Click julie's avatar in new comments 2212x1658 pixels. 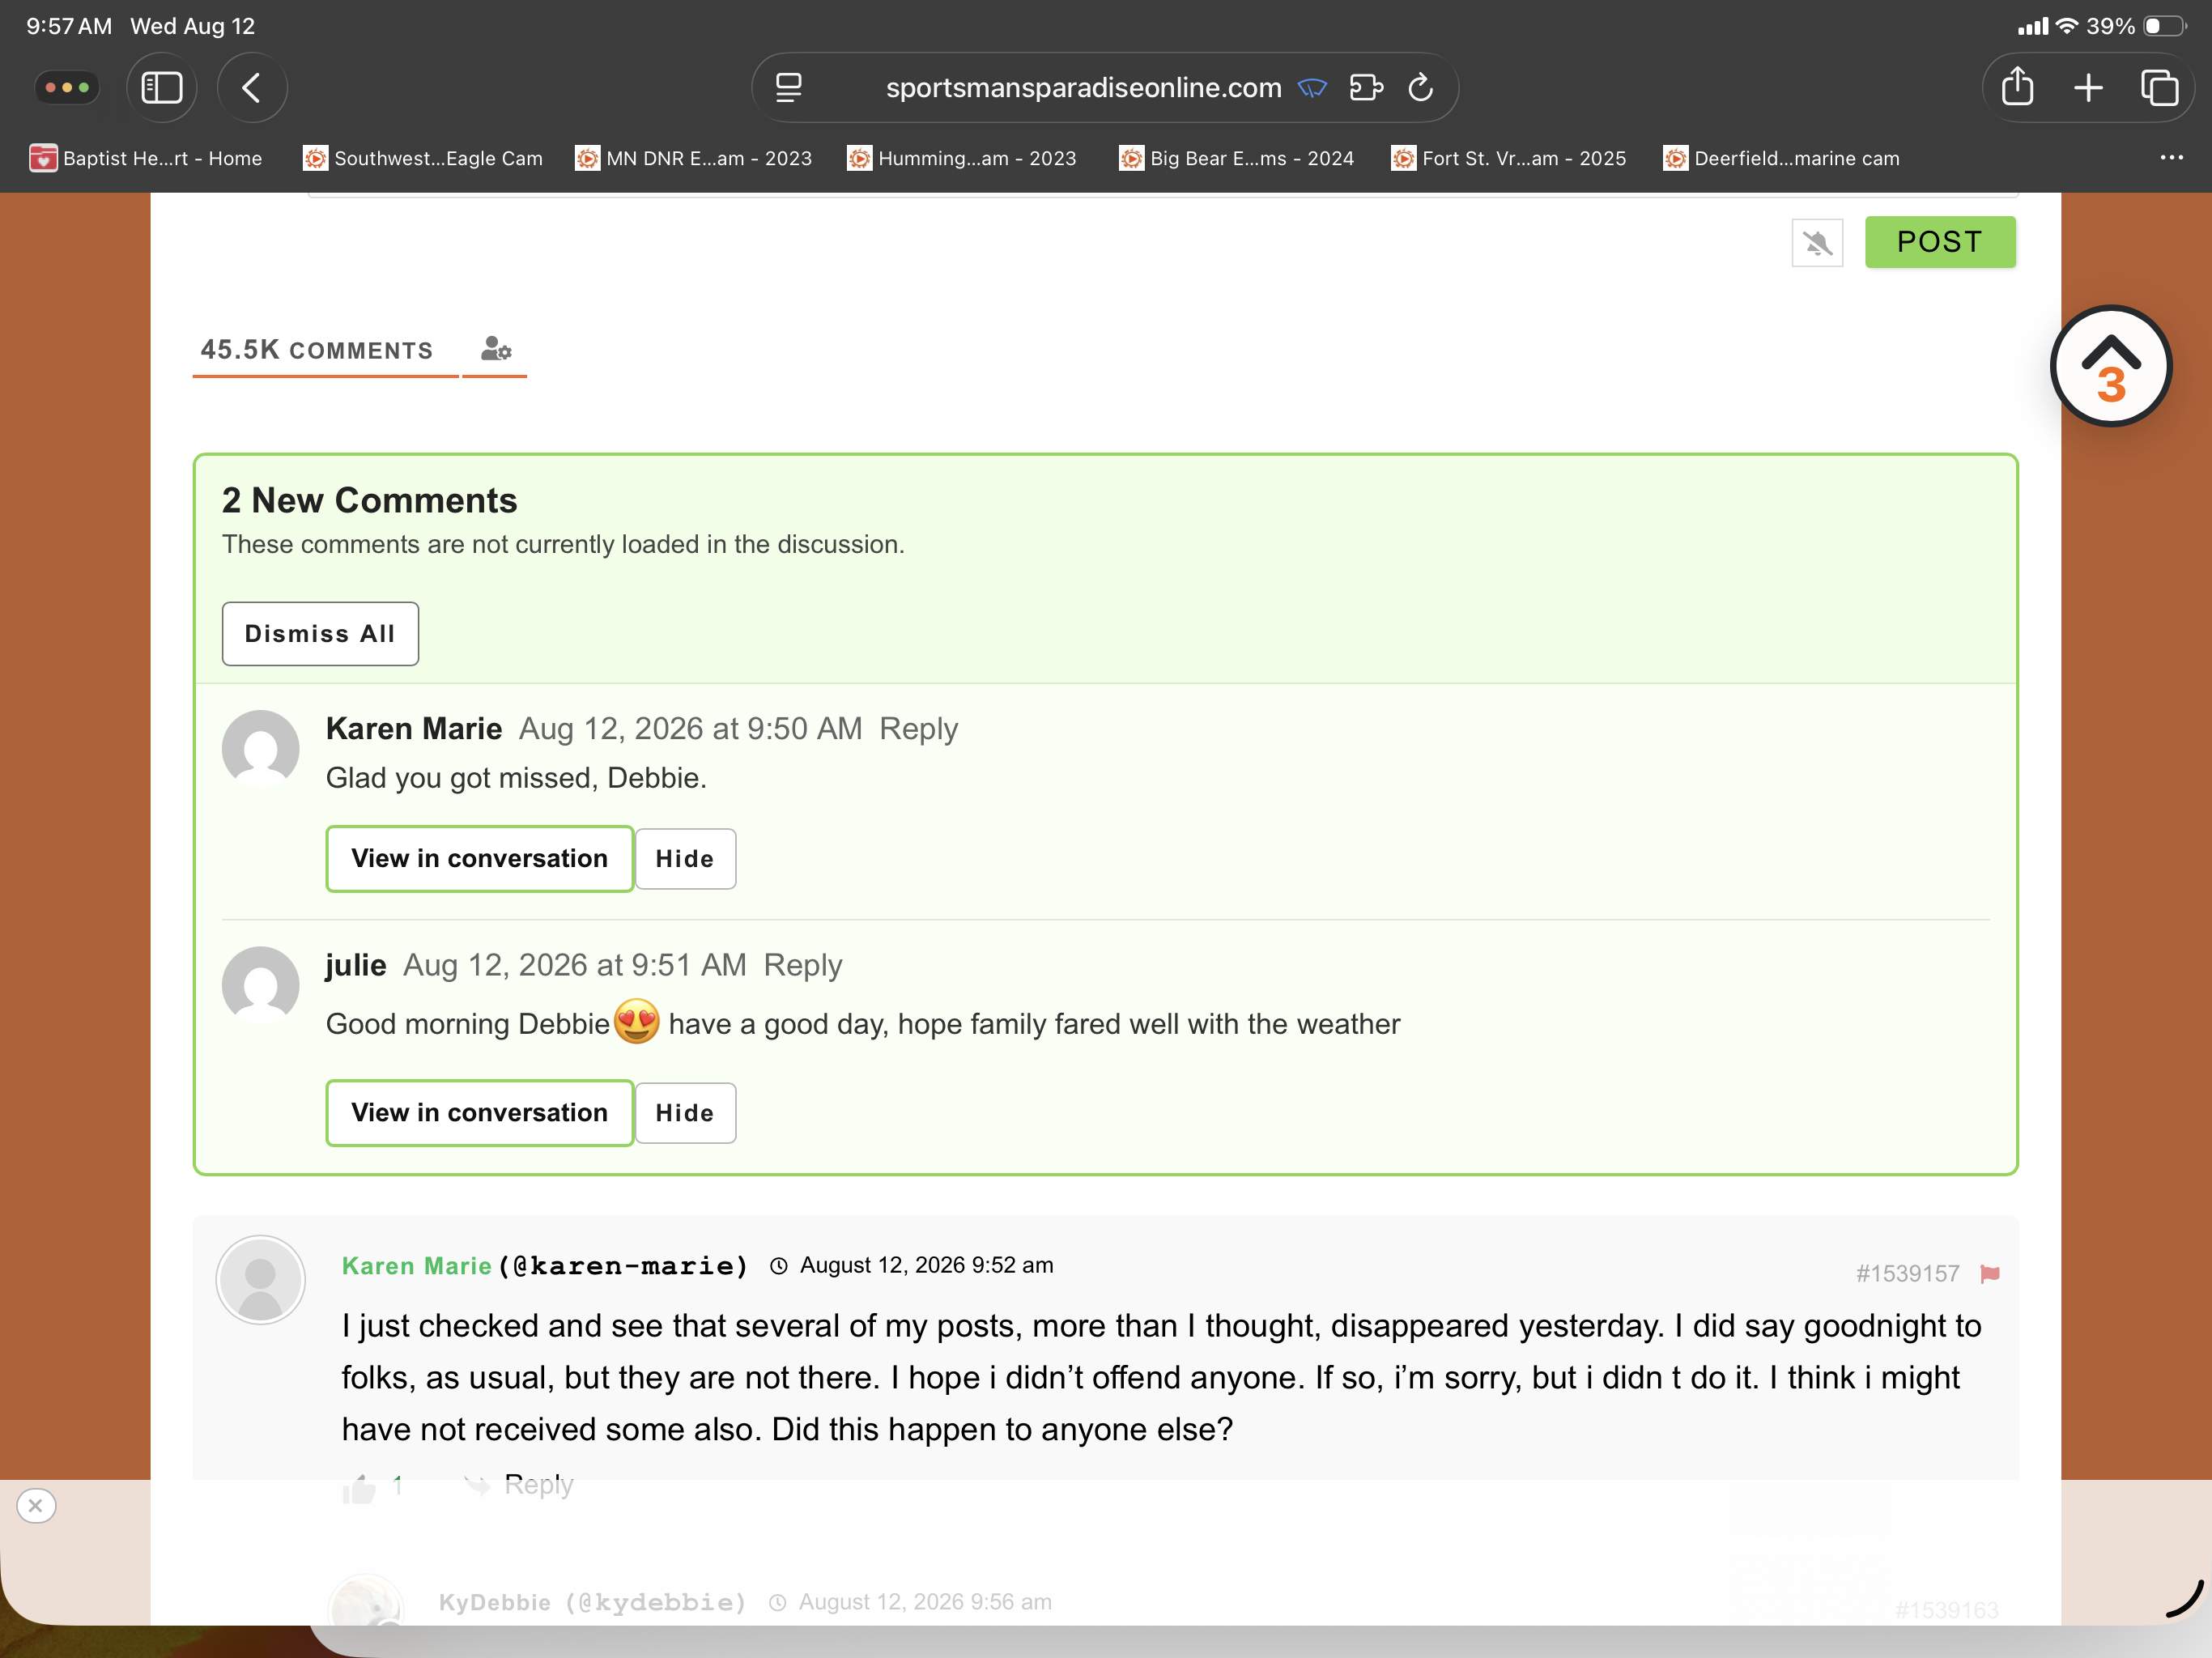coord(260,985)
